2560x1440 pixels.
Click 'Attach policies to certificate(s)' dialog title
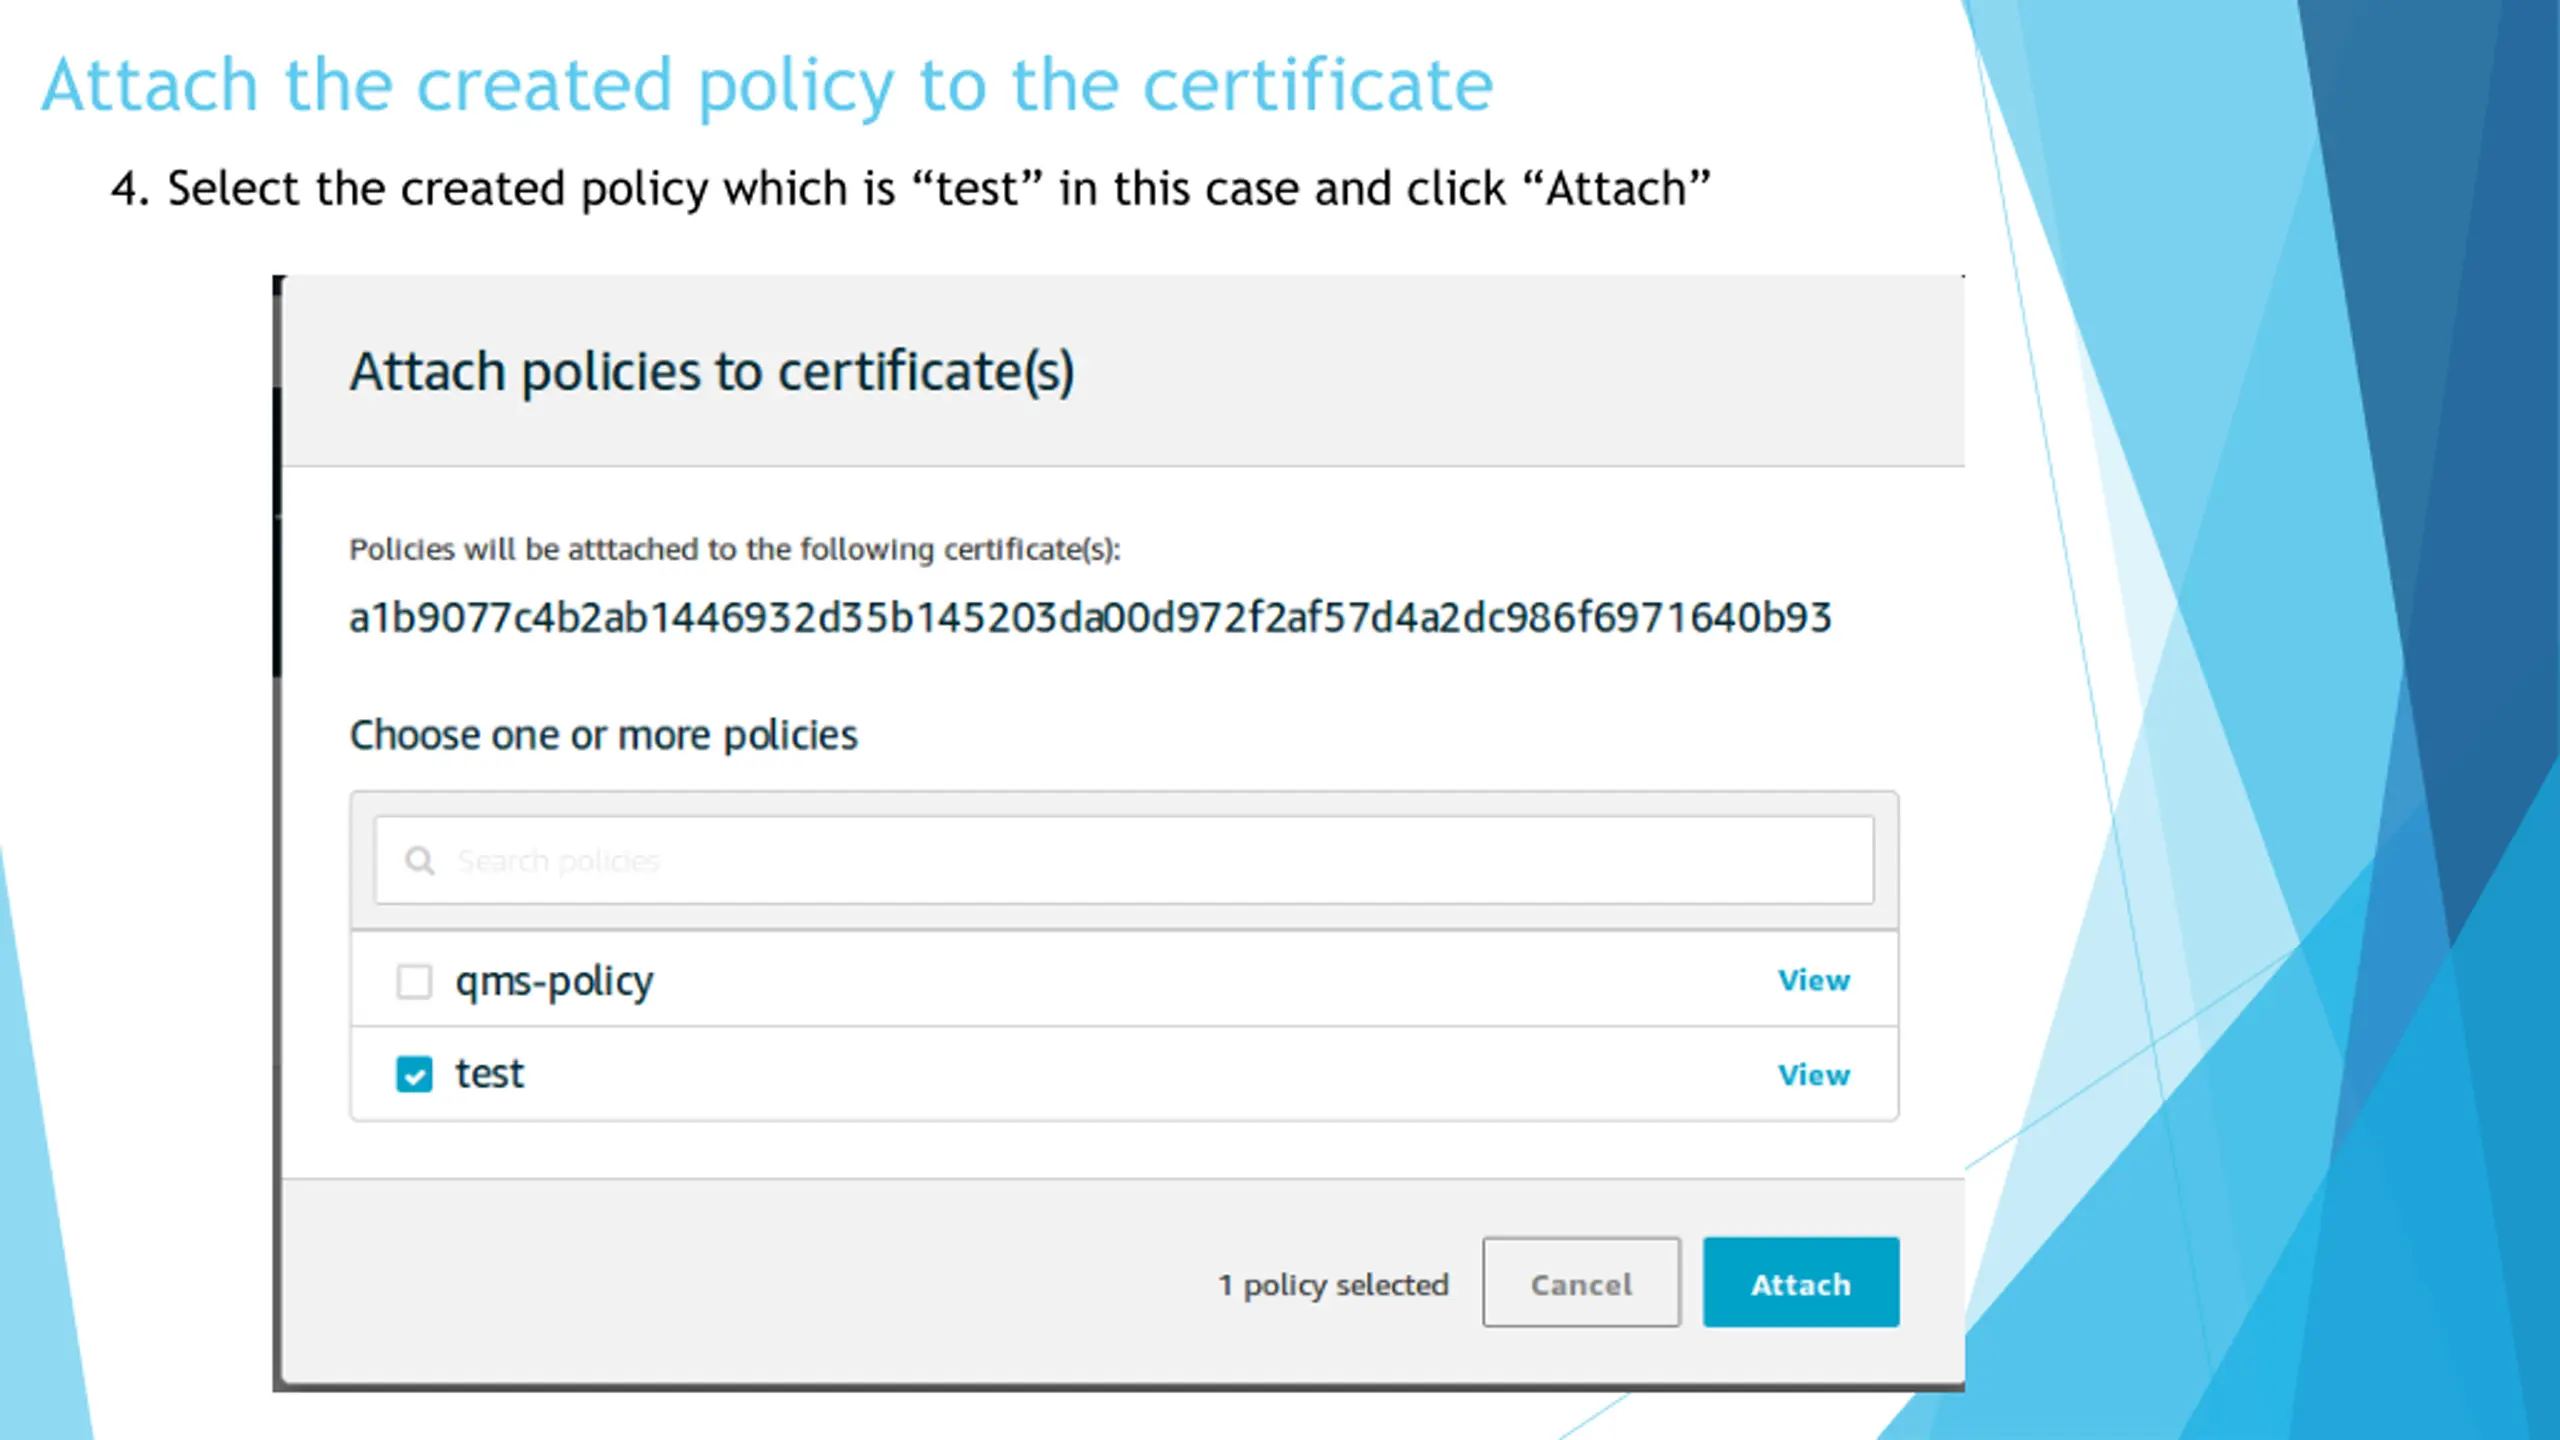[712, 372]
